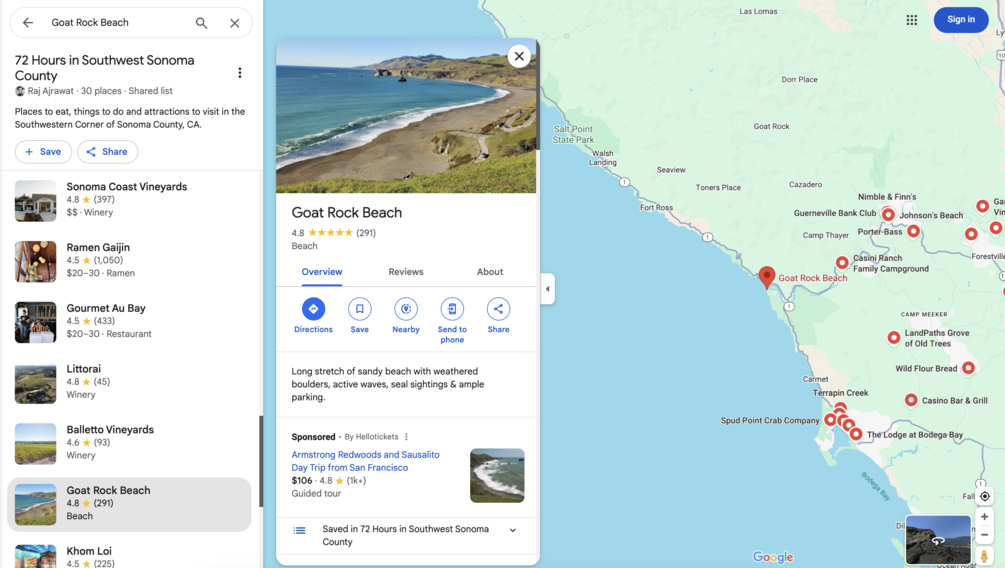Open Khom Loi list entry
This screenshot has height=568, width=1005.
click(x=129, y=555)
